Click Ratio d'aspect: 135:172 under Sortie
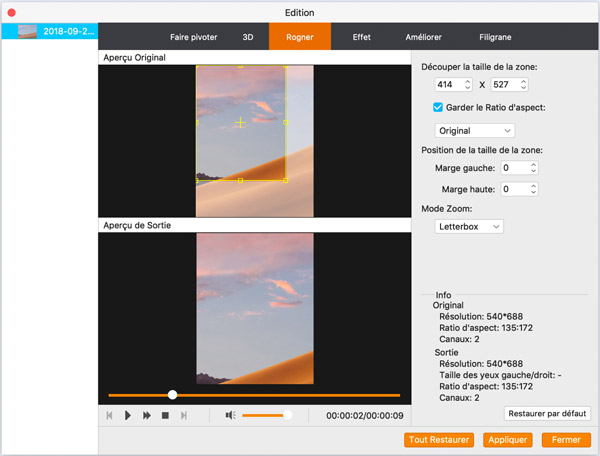Viewport: 600px width, 456px height. [x=486, y=386]
